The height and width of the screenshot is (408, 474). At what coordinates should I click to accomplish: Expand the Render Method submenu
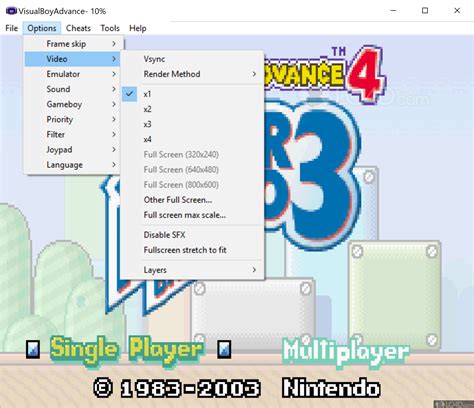pyautogui.click(x=192, y=74)
